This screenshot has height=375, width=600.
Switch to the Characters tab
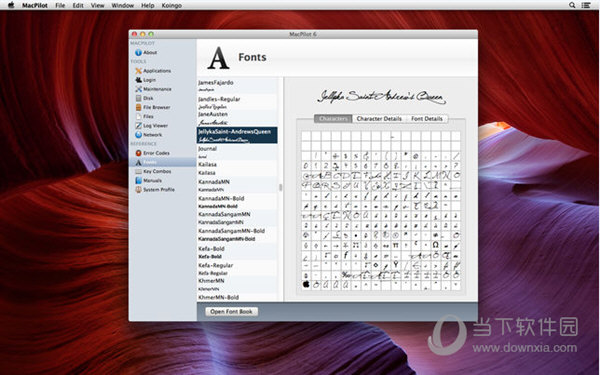point(333,119)
